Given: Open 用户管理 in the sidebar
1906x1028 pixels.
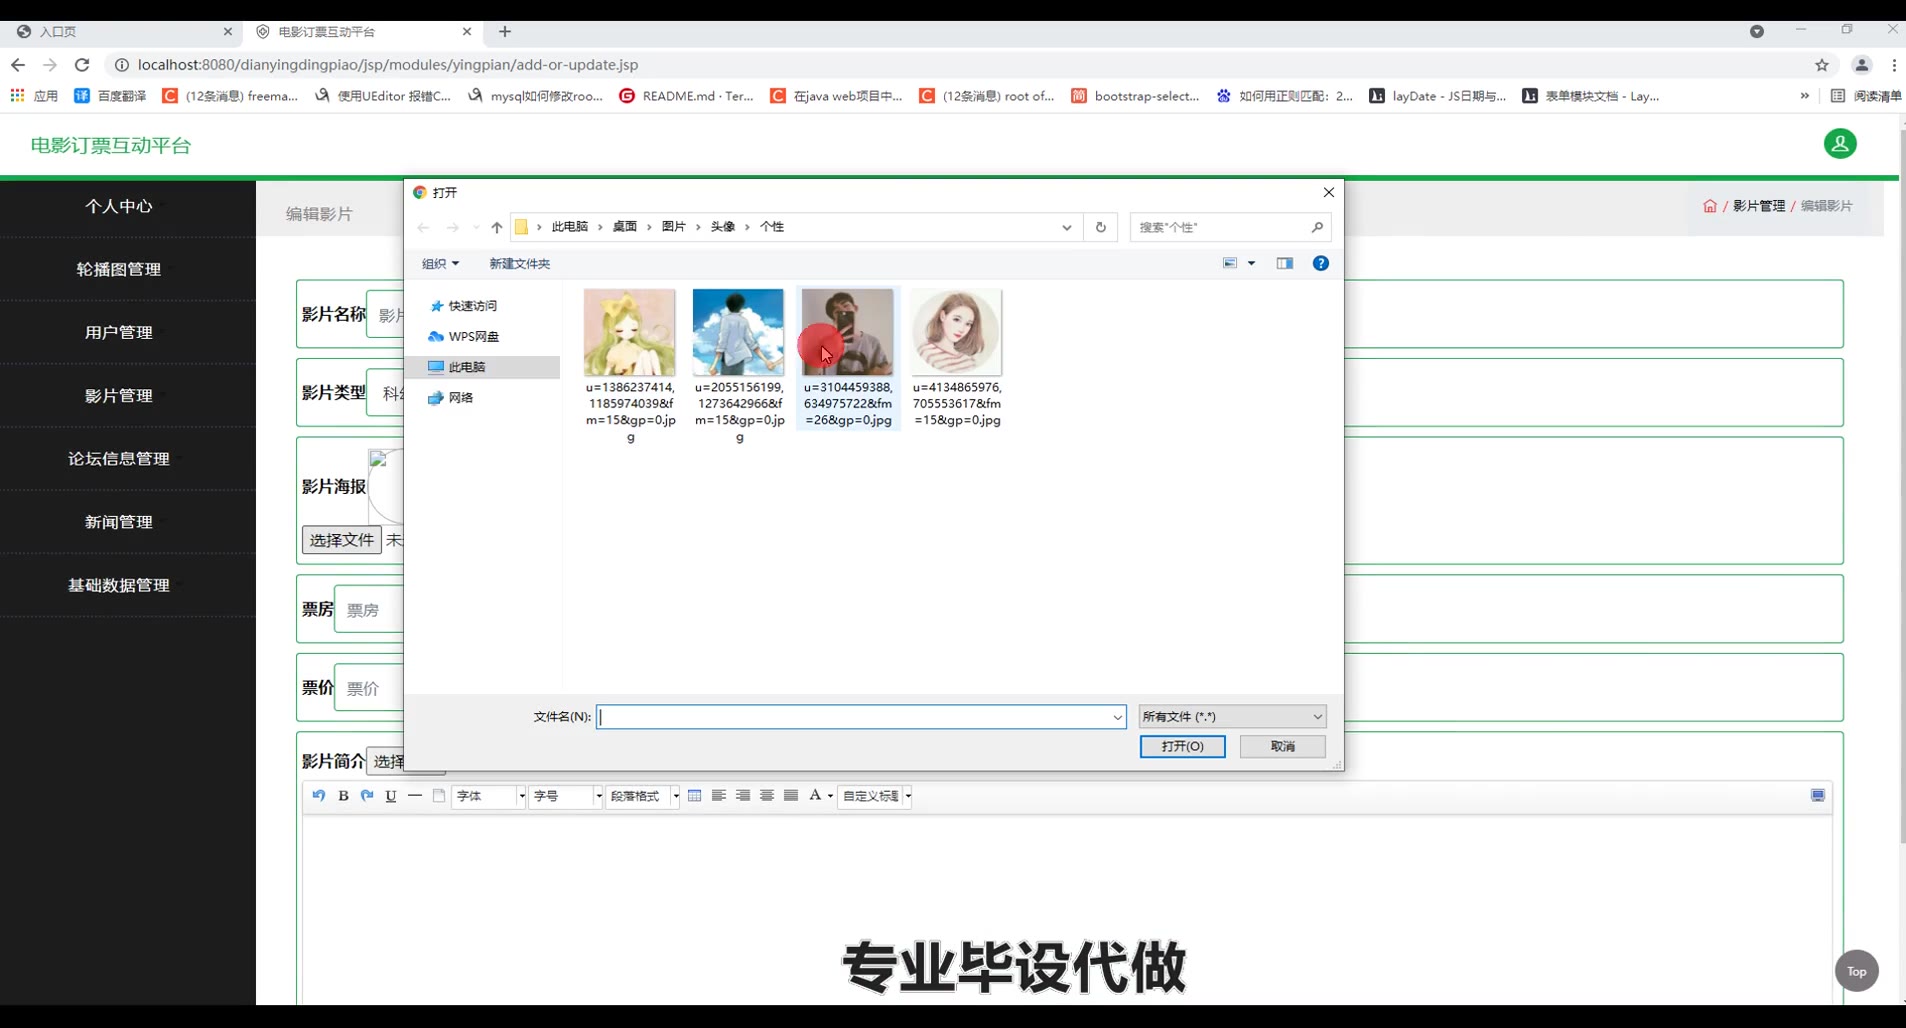Looking at the screenshot, I should coord(119,332).
